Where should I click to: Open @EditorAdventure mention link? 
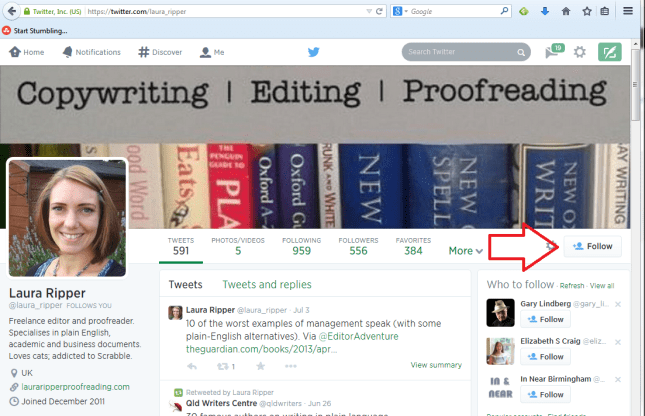click(359, 336)
